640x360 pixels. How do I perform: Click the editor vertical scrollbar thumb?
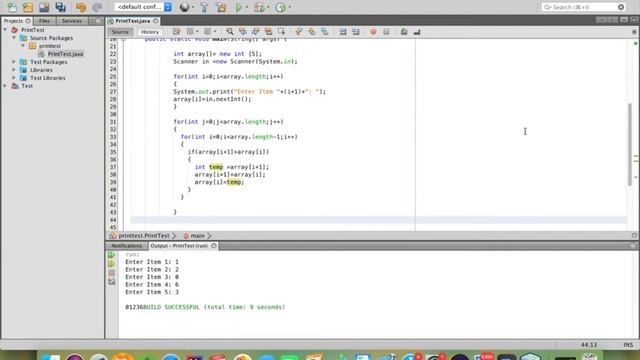click(x=630, y=144)
